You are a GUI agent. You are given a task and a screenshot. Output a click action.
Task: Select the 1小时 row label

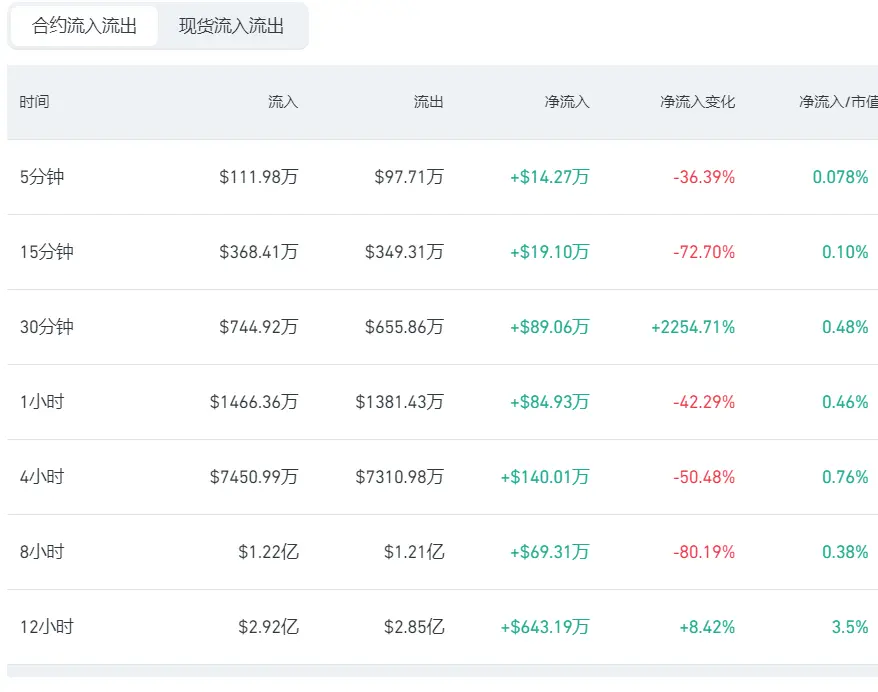coord(42,402)
